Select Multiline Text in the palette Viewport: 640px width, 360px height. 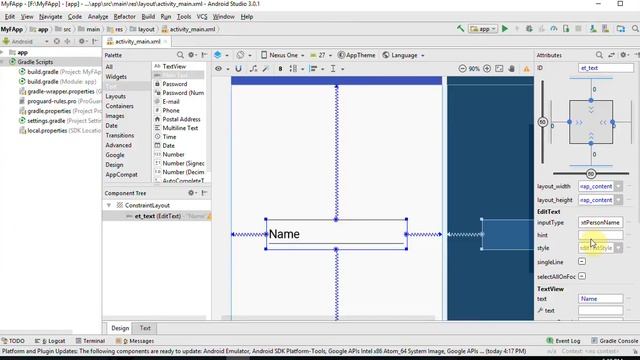180,128
